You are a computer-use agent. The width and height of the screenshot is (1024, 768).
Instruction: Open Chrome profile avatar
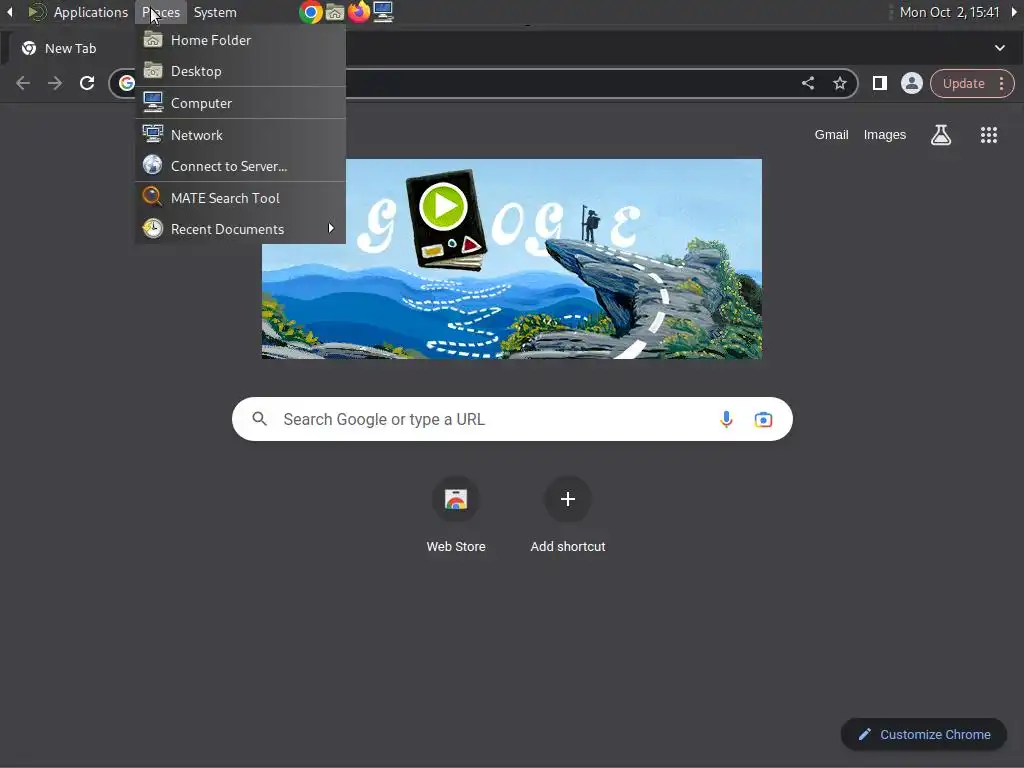tap(912, 83)
